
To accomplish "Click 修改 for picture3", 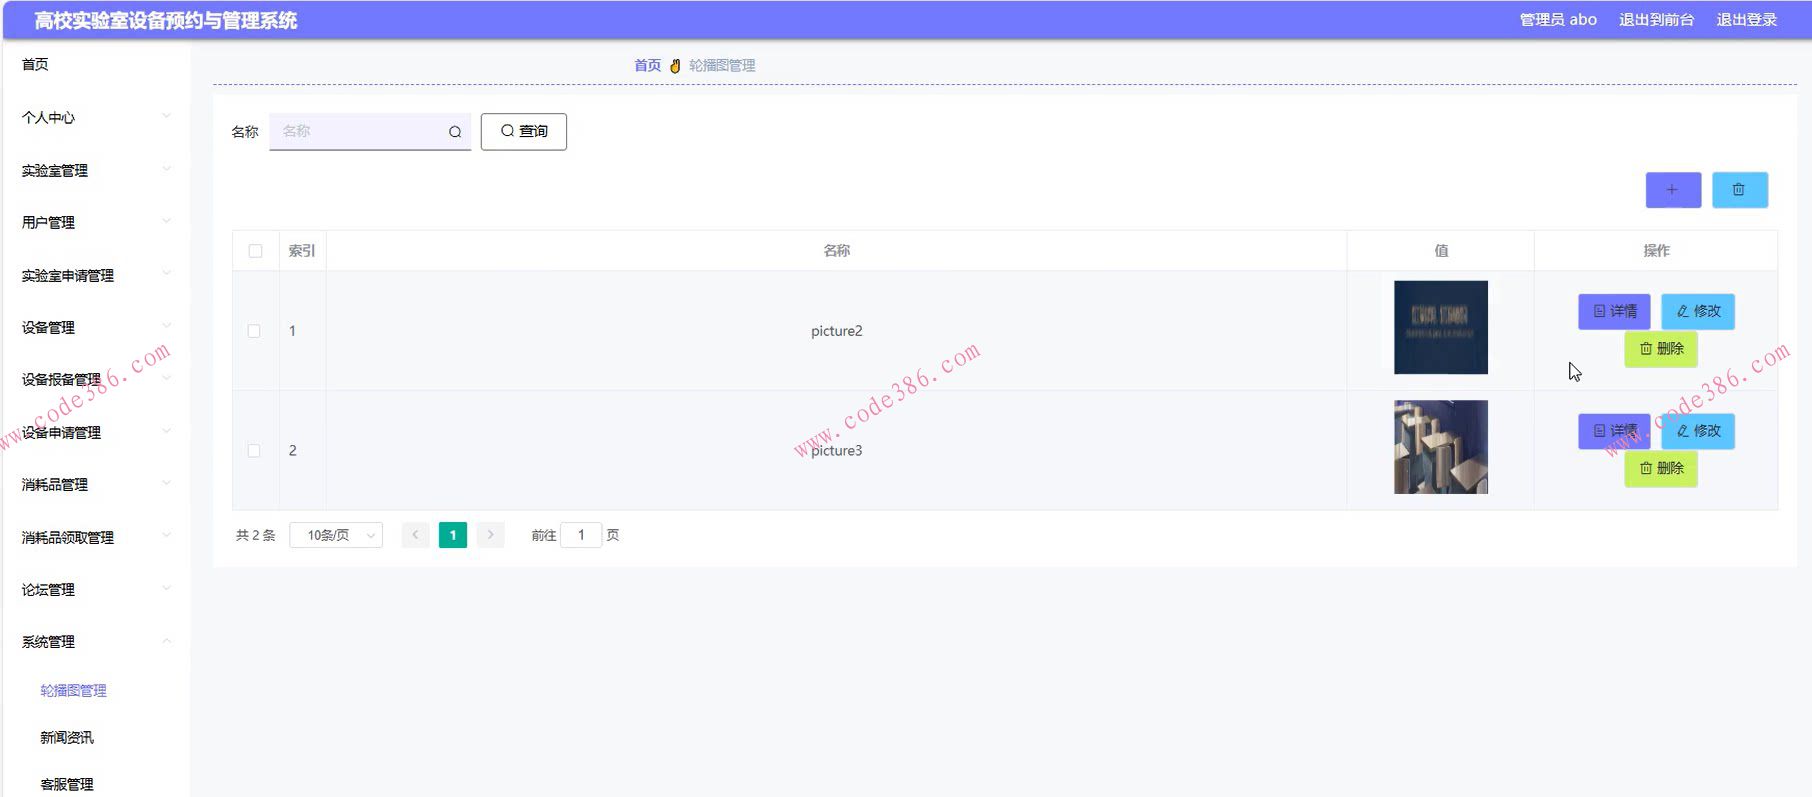I will point(1698,431).
